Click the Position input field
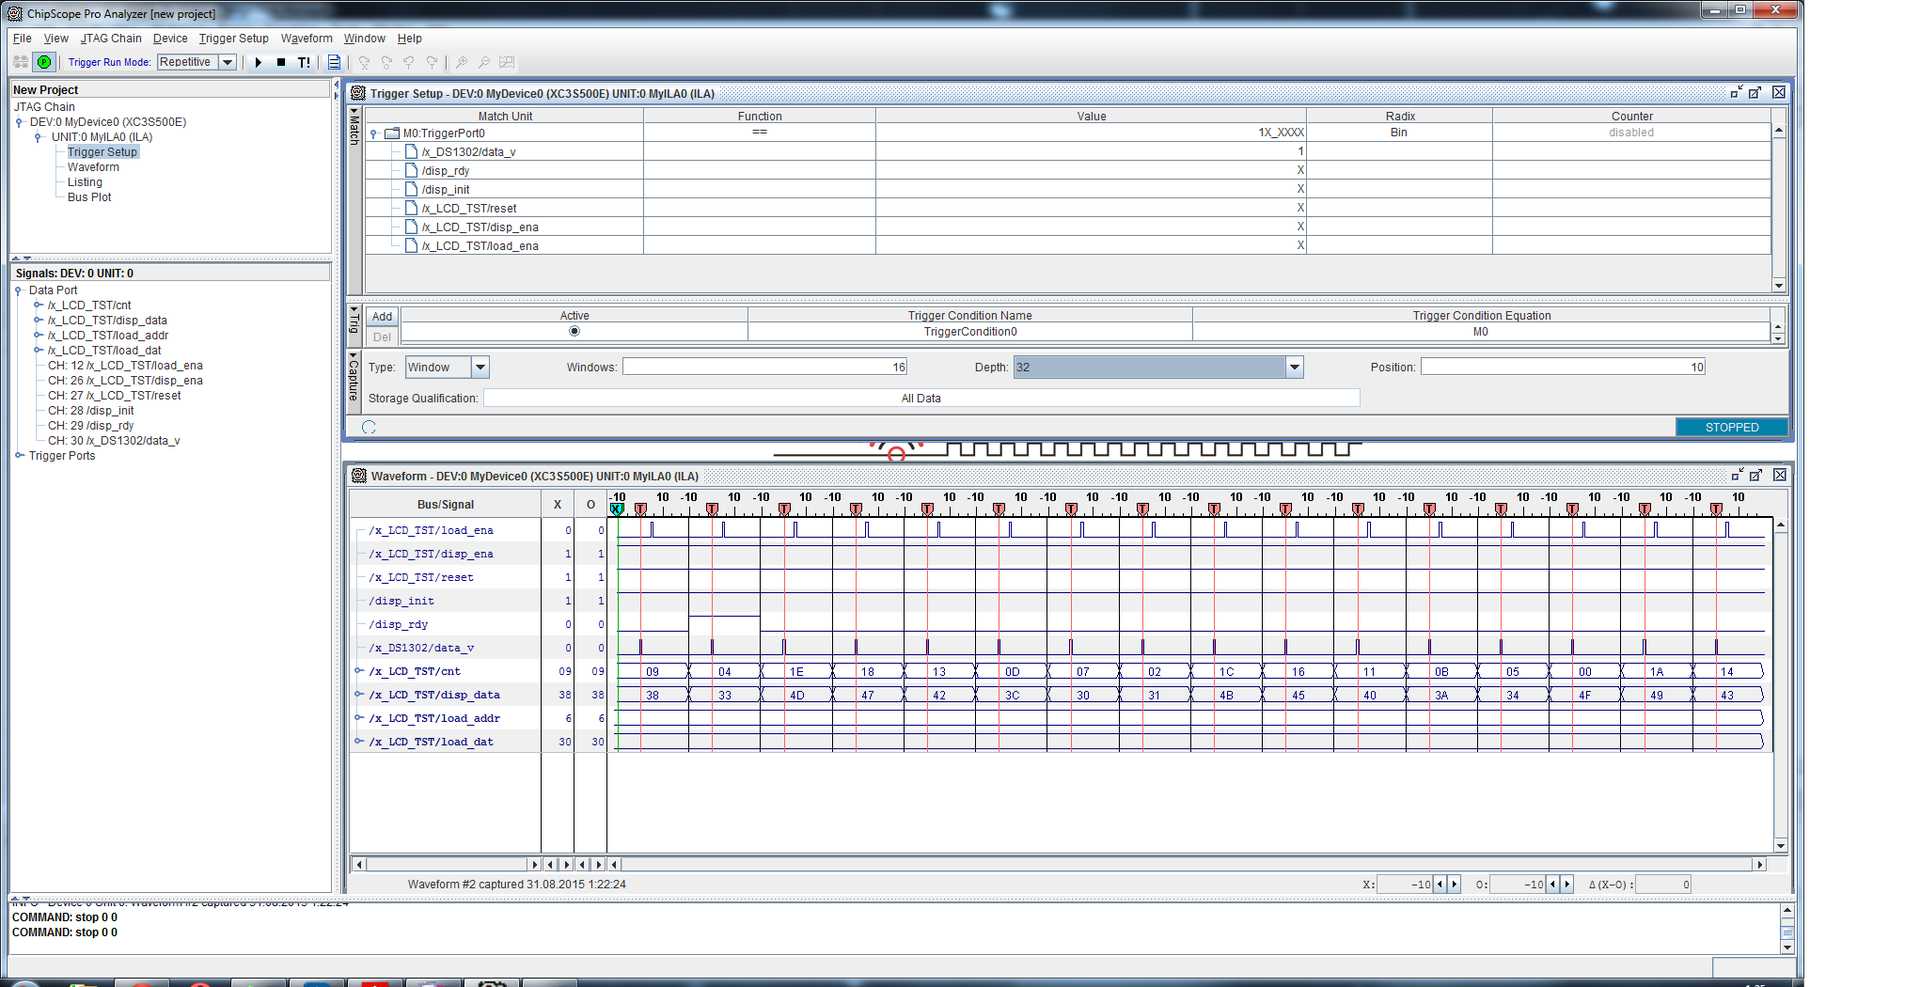 coord(1562,367)
